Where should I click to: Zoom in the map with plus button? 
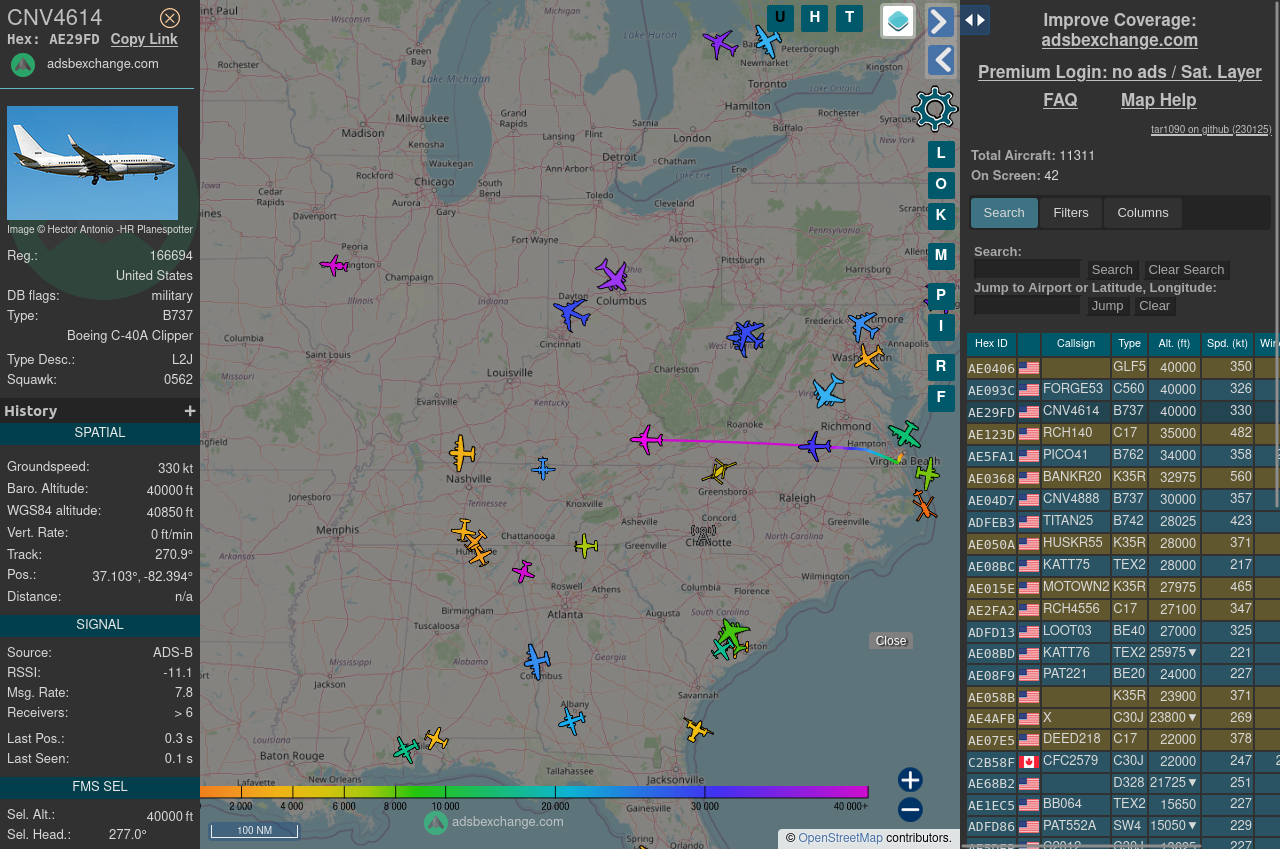click(910, 780)
